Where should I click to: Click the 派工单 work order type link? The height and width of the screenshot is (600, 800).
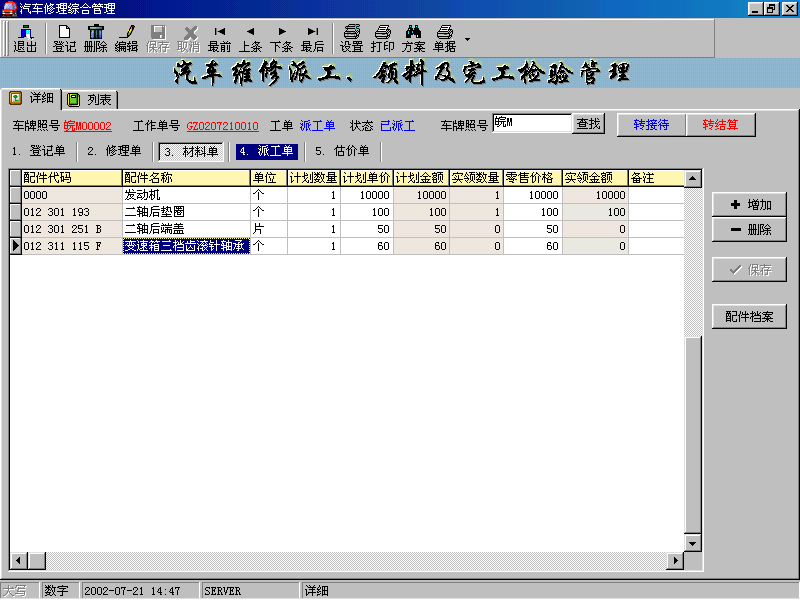(x=317, y=126)
